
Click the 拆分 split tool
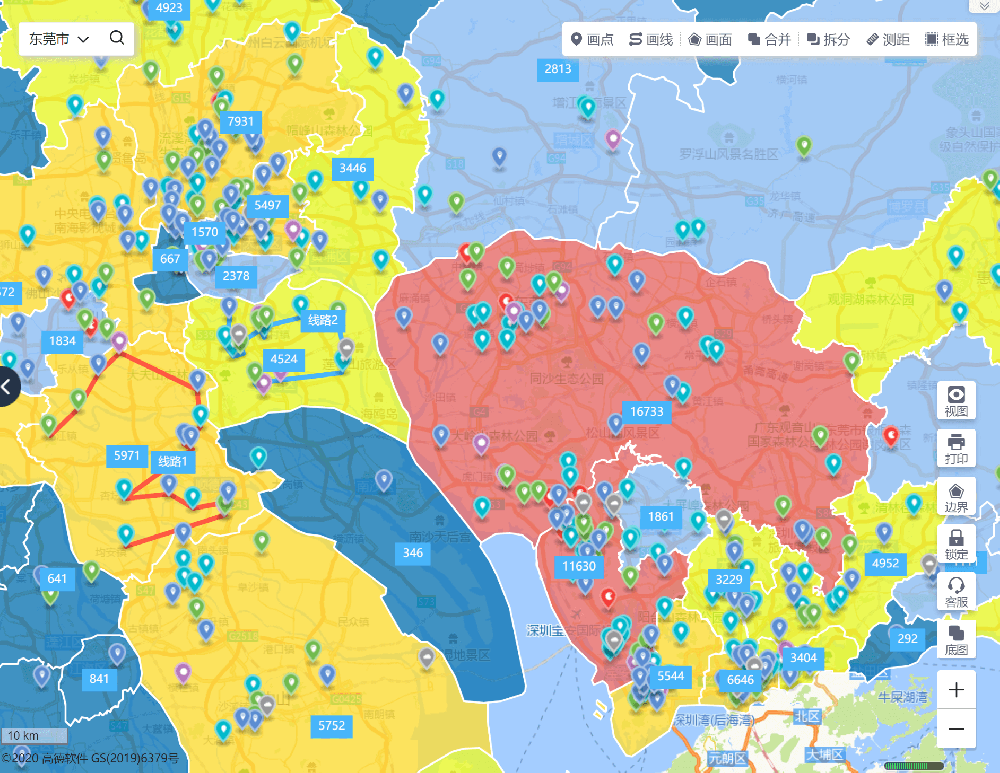(828, 40)
